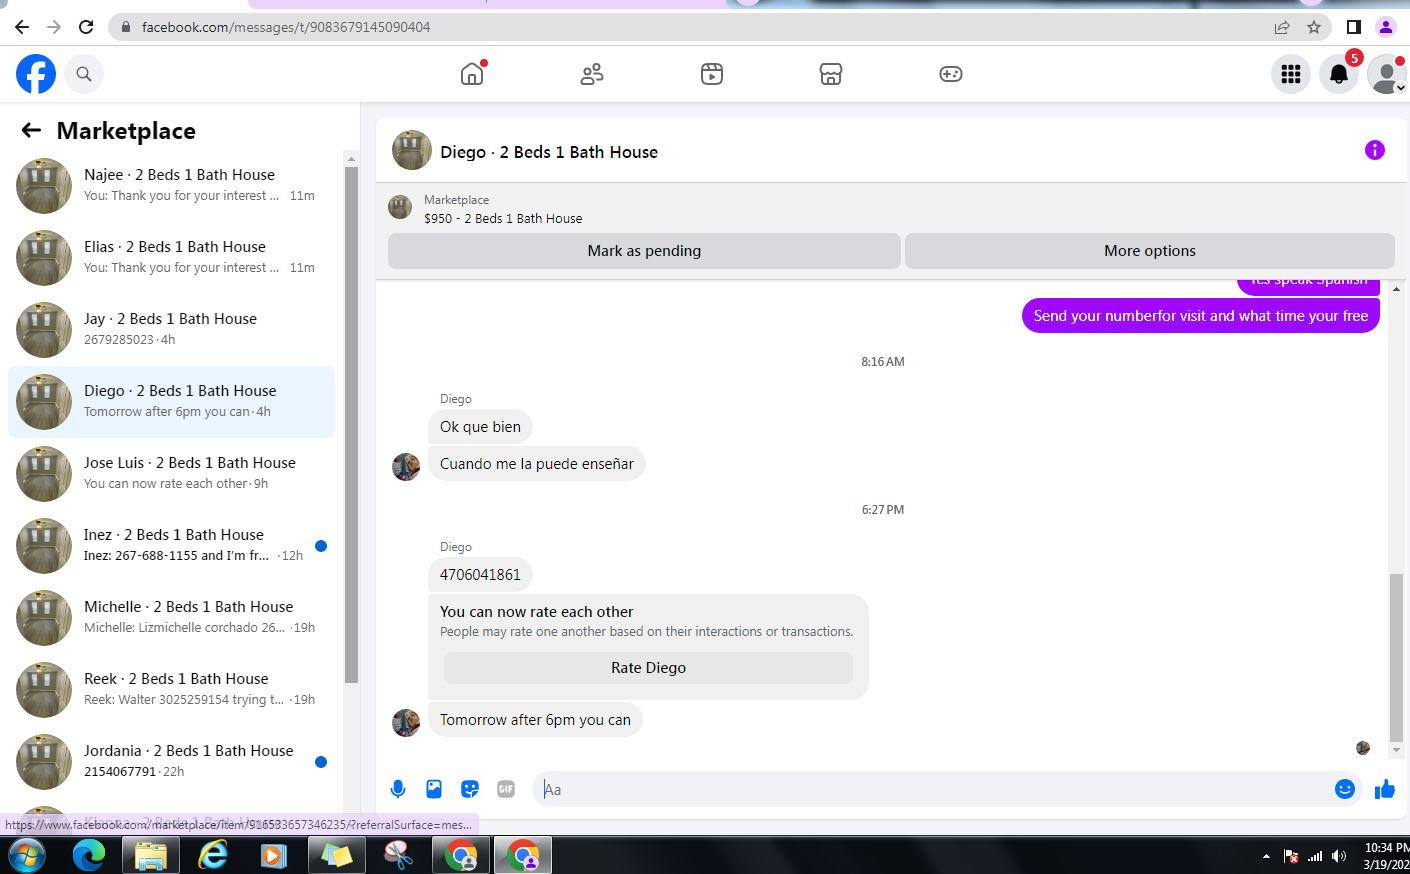Image resolution: width=1410 pixels, height=874 pixels.
Task: Click 'Ok que bien' message bubble
Action: pyautogui.click(x=480, y=427)
